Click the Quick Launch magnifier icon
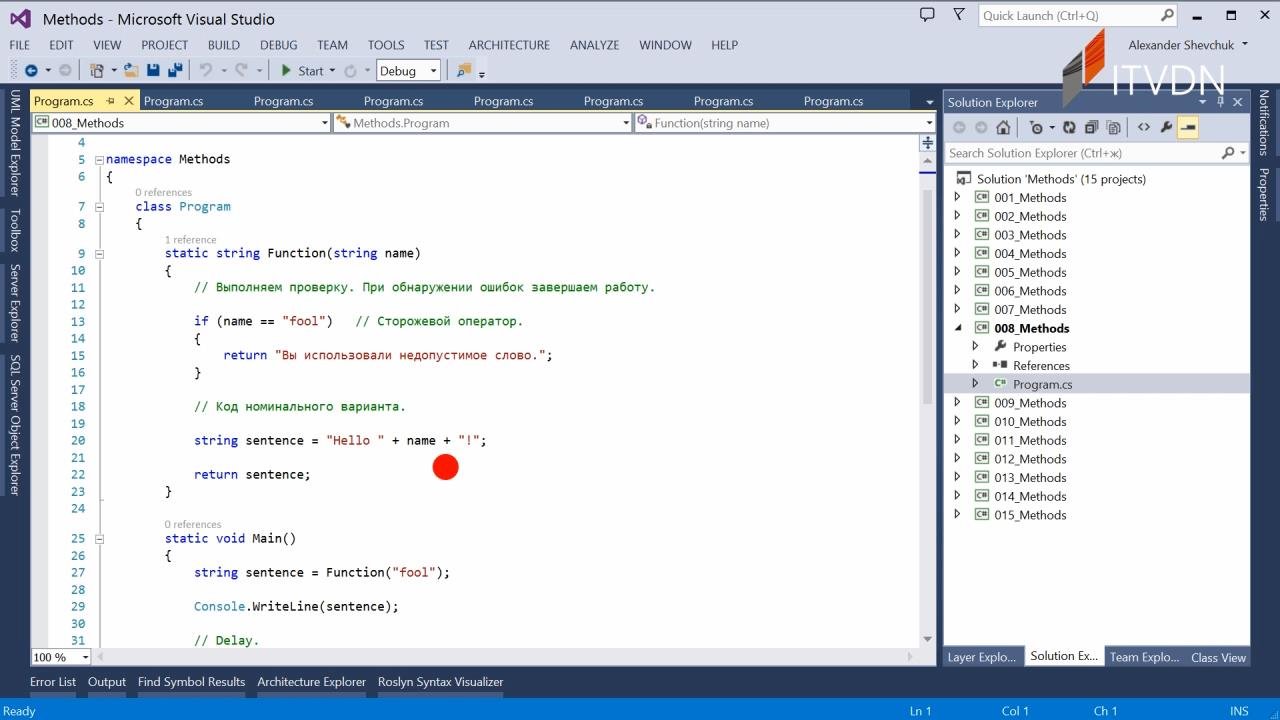1280x720 pixels. (1167, 15)
